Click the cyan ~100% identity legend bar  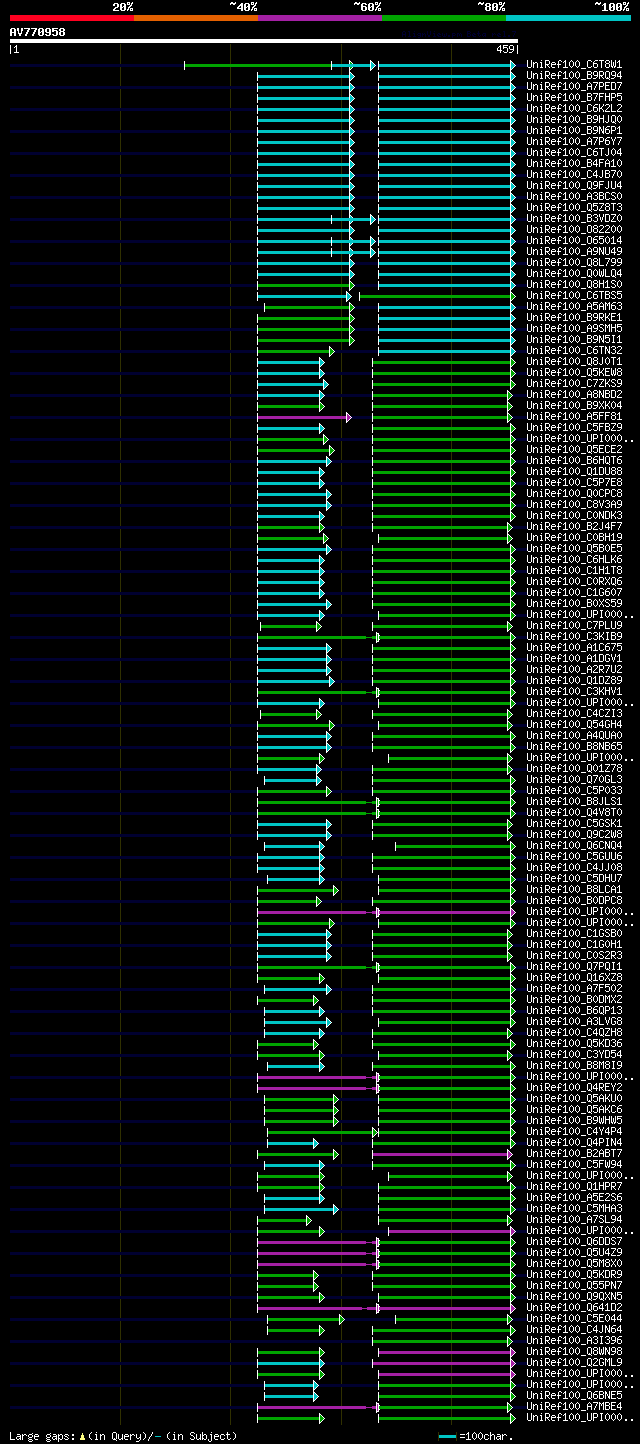click(x=568, y=18)
